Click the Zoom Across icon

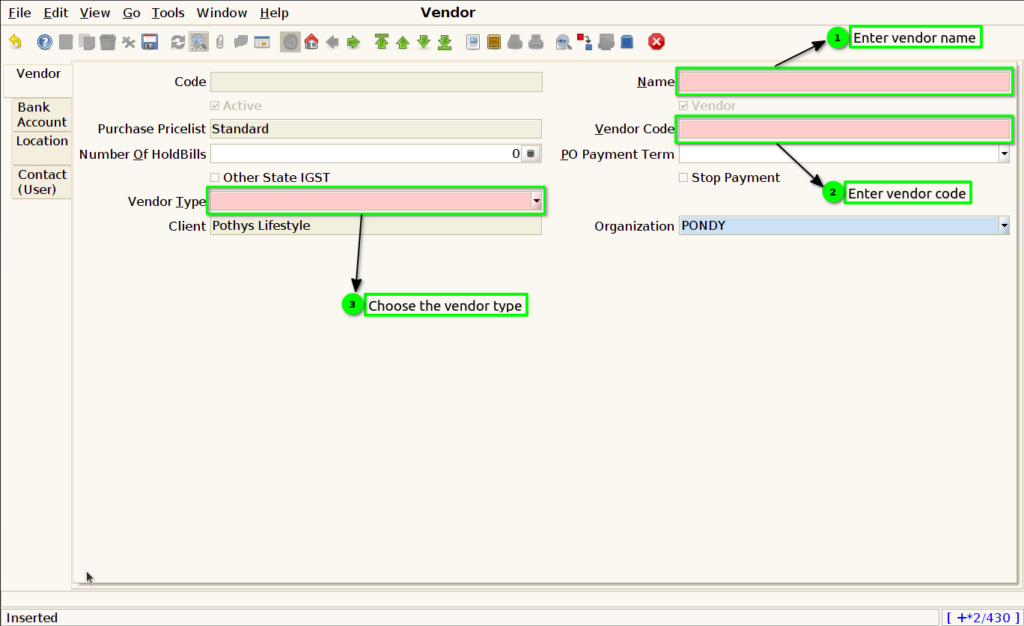pyautogui.click(x=564, y=42)
